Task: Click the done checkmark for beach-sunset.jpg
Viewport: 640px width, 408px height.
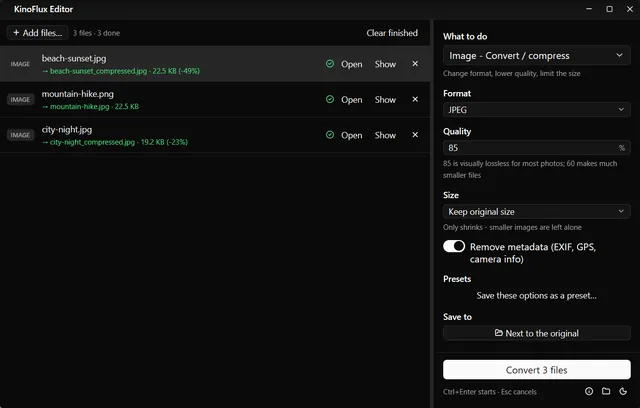Action: click(x=330, y=64)
